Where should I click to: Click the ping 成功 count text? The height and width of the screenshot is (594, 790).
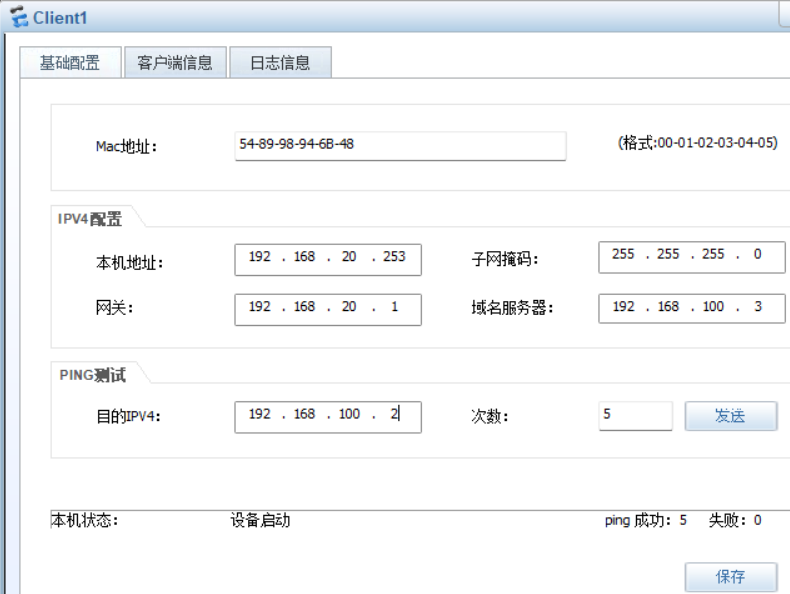pyautogui.click(x=646, y=520)
